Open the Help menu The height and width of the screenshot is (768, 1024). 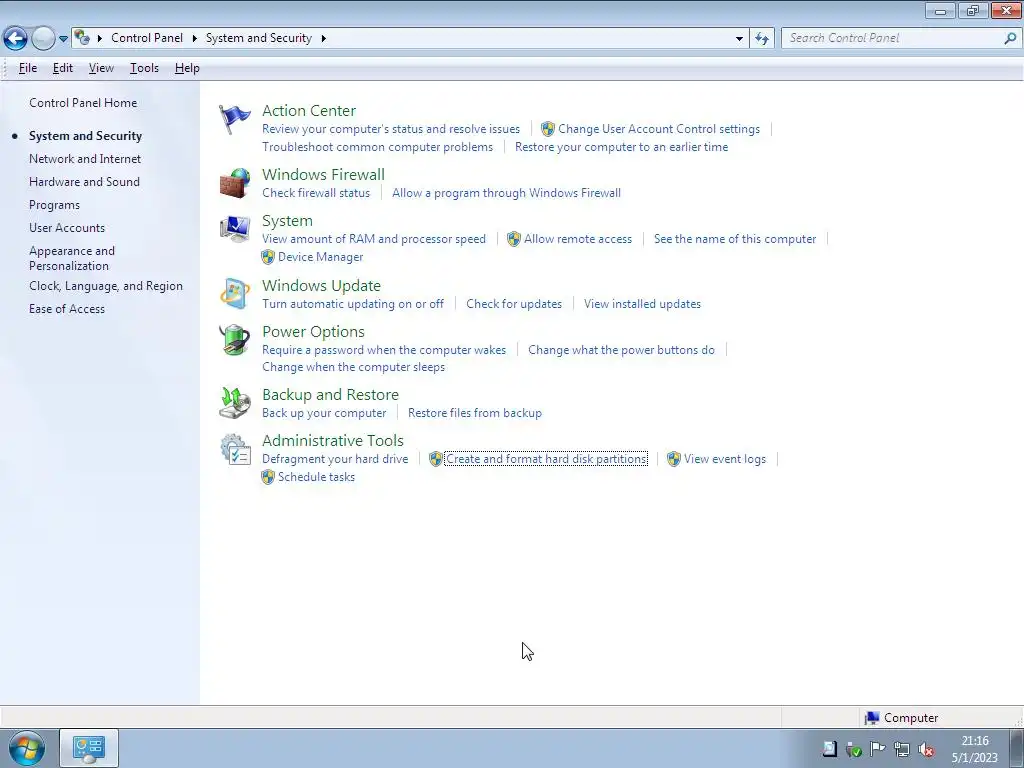pyautogui.click(x=187, y=68)
